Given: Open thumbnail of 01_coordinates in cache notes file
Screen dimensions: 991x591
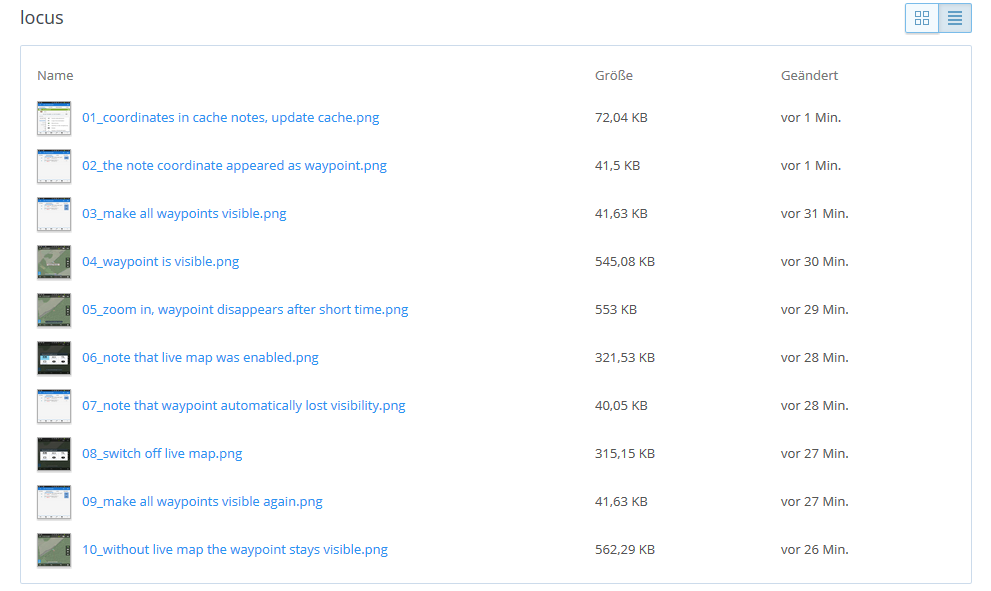Looking at the screenshot, I should pos(54,118).
